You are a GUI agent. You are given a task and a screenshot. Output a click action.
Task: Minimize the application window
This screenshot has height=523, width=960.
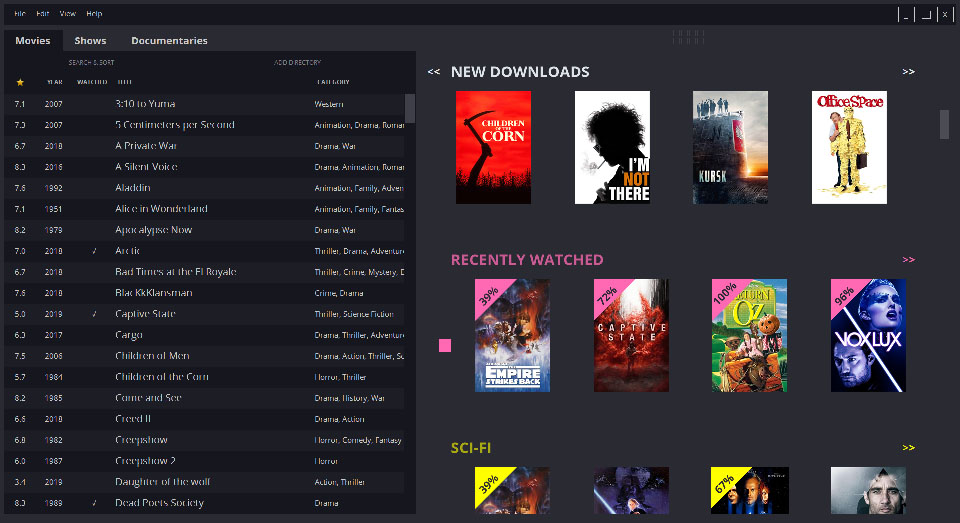(906, 15)
